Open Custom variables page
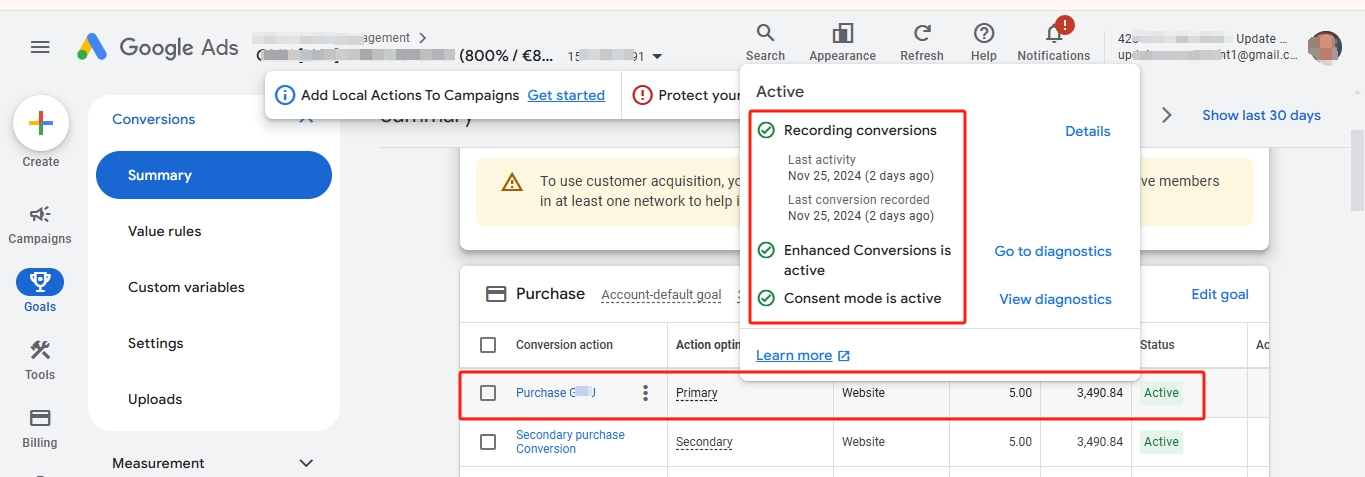The height and width of the screenshot is (477, 1365). [186, 287]
